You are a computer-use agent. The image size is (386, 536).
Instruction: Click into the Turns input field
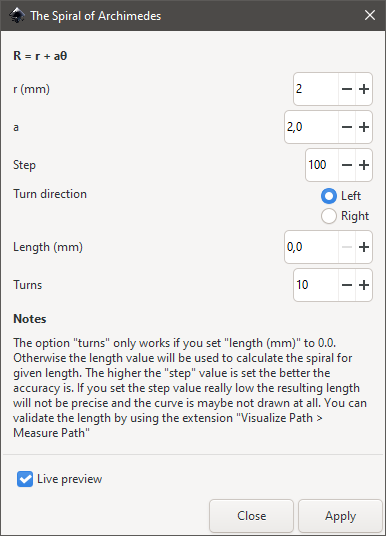click(x=316, y=285)
